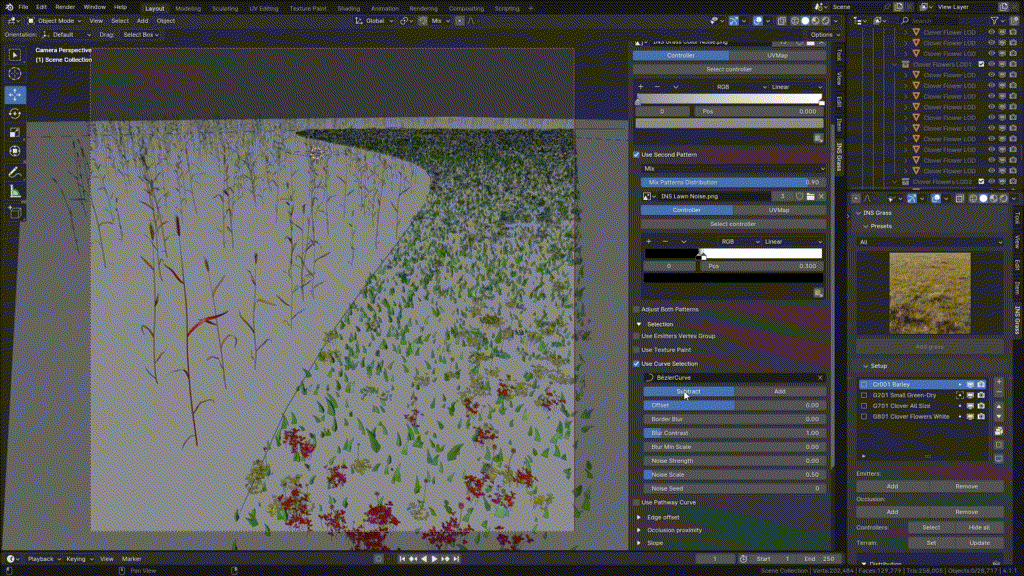Image resolution: width=1024 pixels, height=576 pixels.
Task: Open the Render menu
Action: pyautogui.click(x=65, y=7)
